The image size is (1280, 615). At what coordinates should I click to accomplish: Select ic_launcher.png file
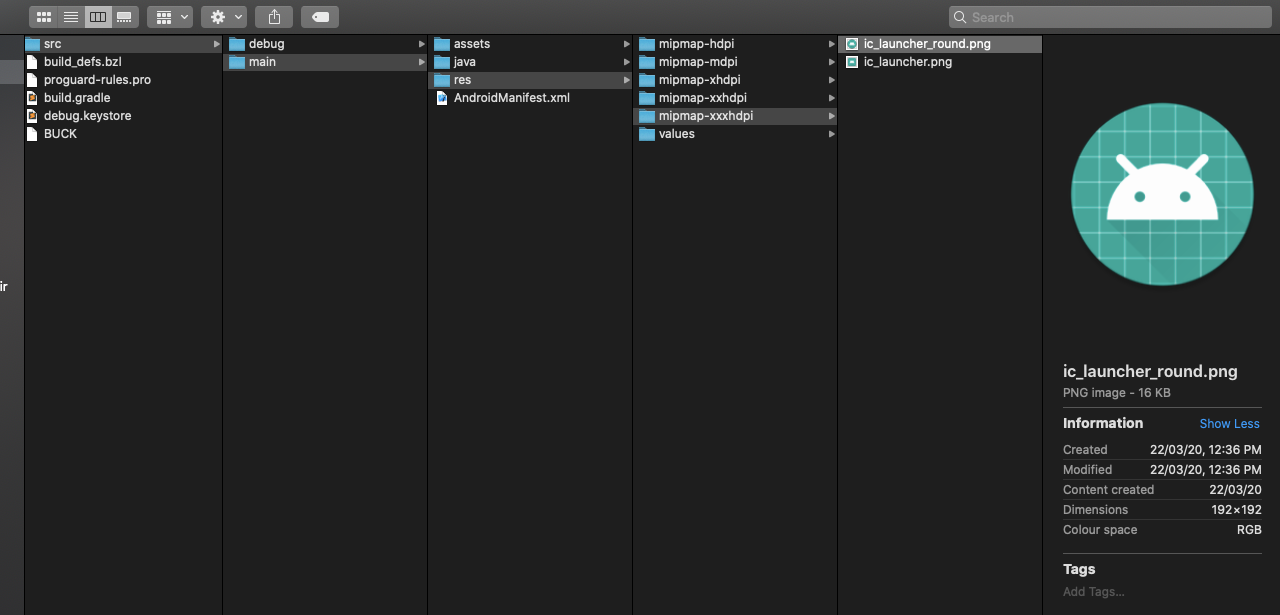940,62
